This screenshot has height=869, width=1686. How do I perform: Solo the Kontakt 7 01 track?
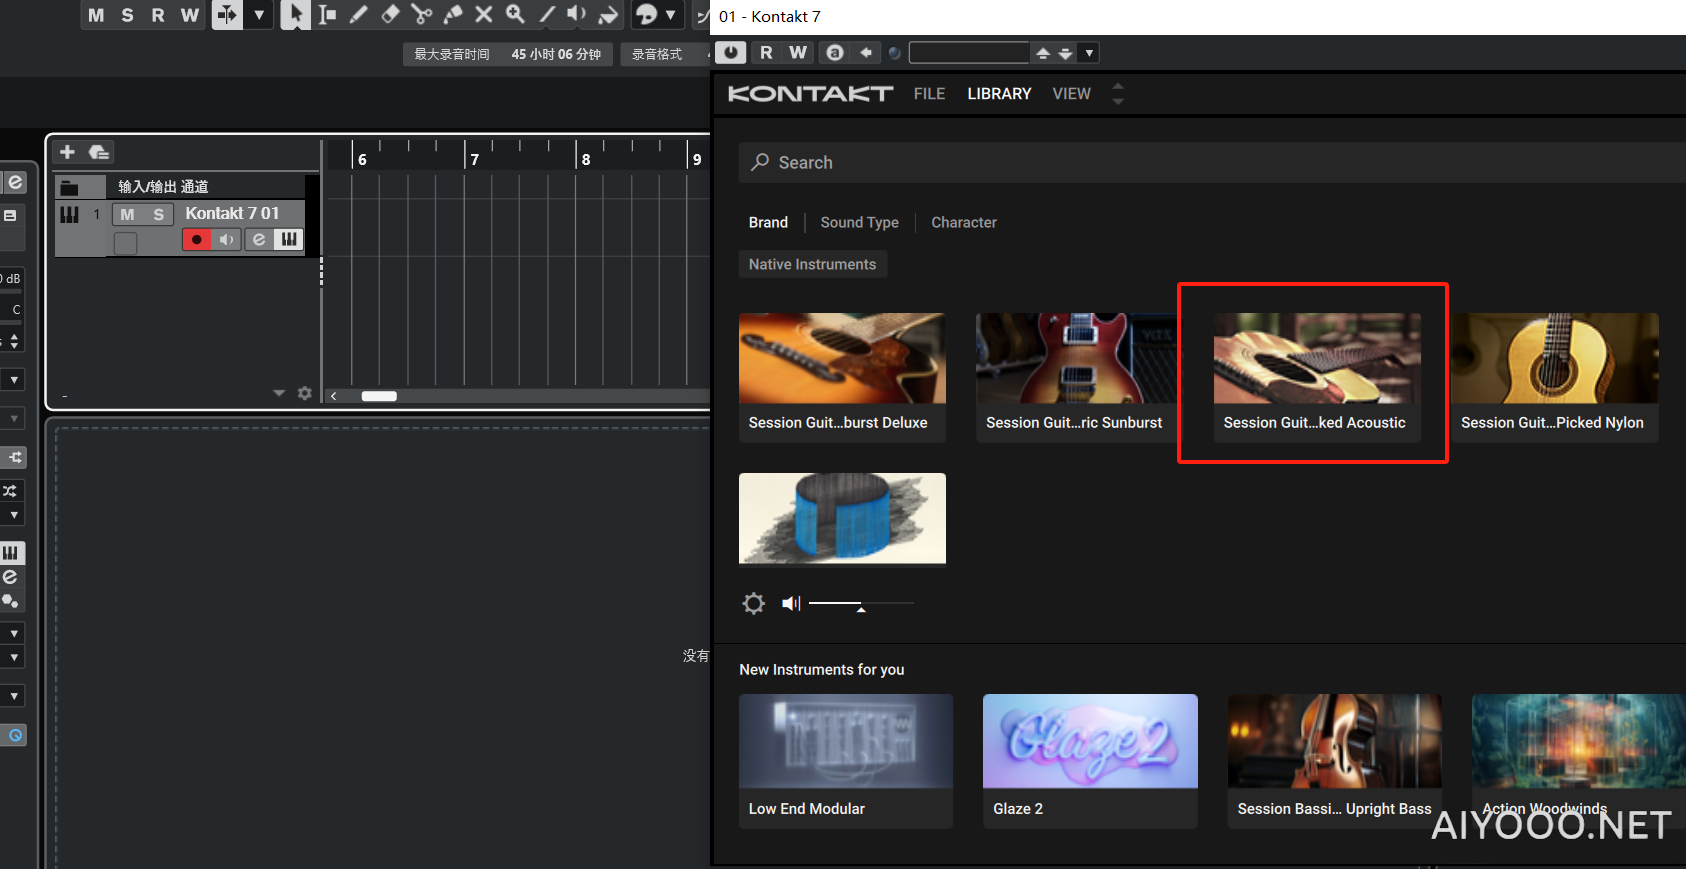pos(158,214)
